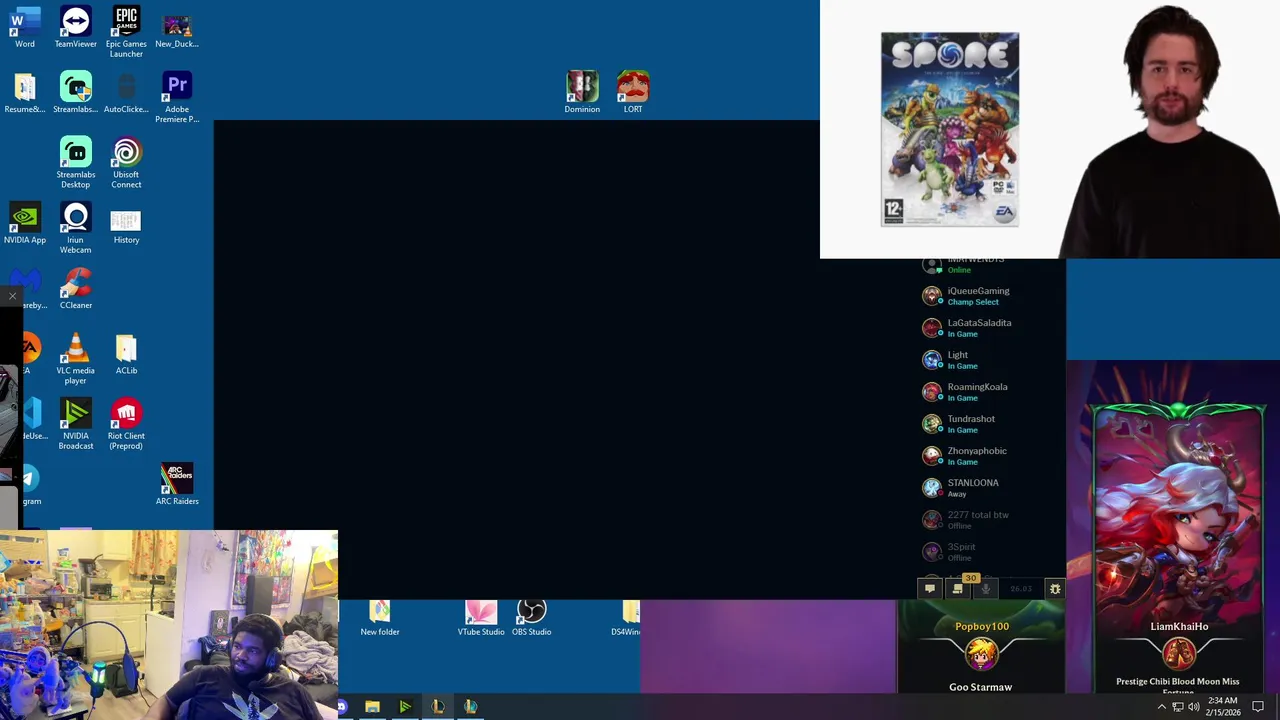Screen dimensions: 1280x720
Task: Open File Explorer from the taskbar
Action: click(x=372, y=707)
